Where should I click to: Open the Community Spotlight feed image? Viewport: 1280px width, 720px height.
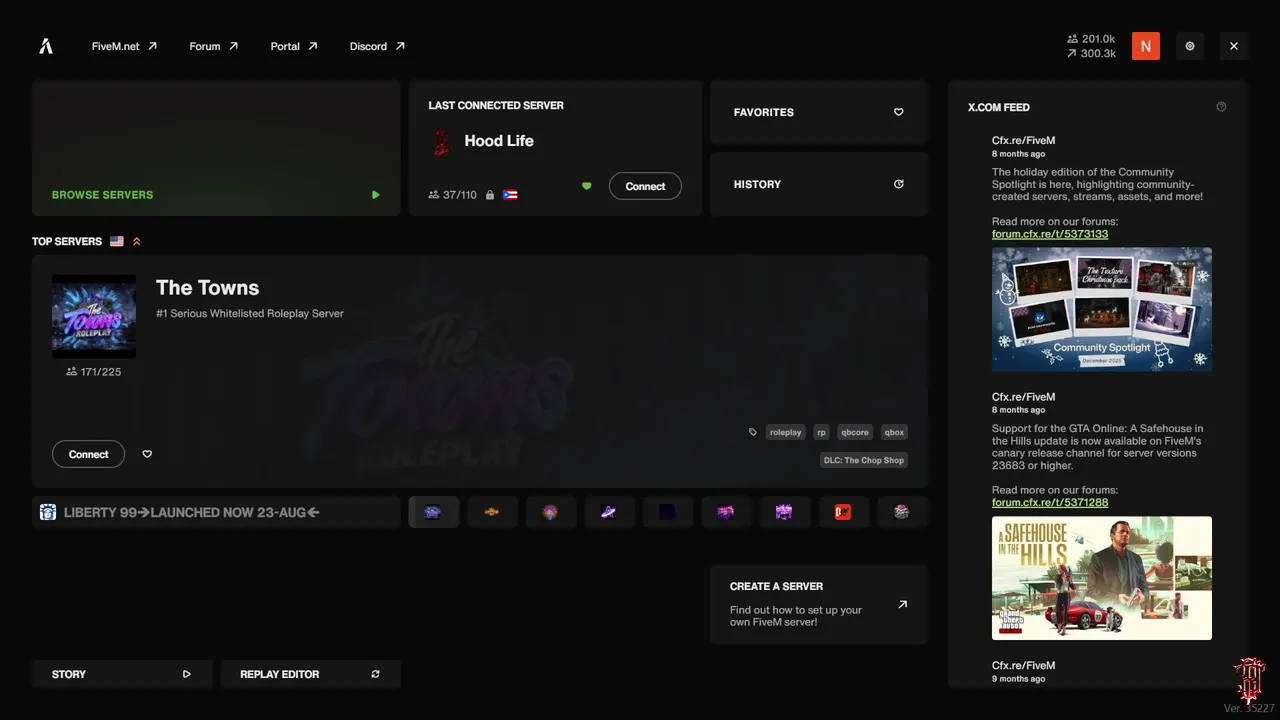pyautogui.click(x=1102, y=310)
